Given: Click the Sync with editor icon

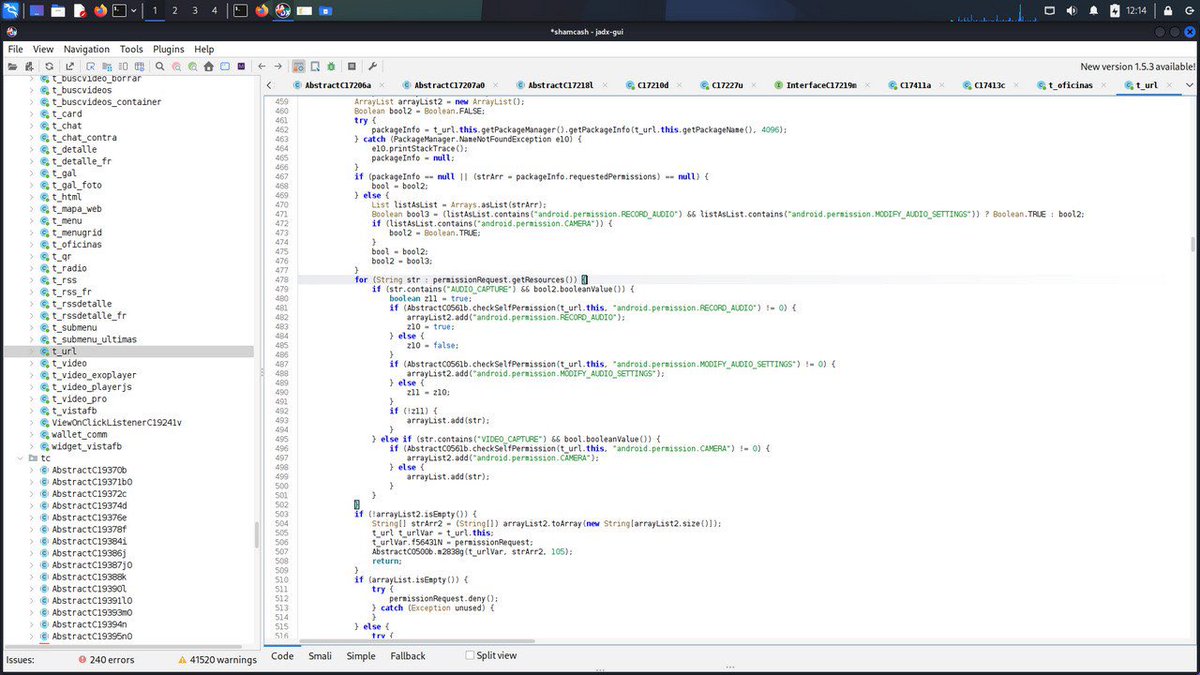Looking at the screenshot, I should 90,66.
